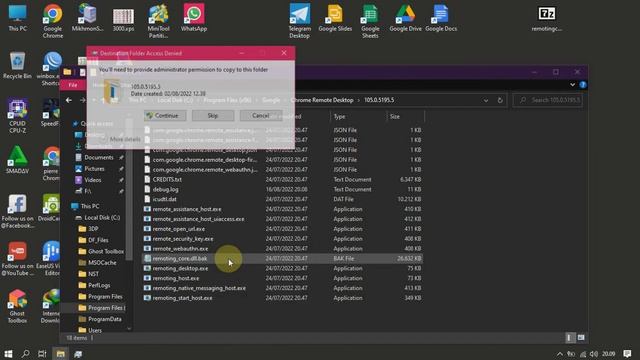Click Skip in the Access Denied dialog
This screenshot has width=640, height=360.
click(213, 116)
